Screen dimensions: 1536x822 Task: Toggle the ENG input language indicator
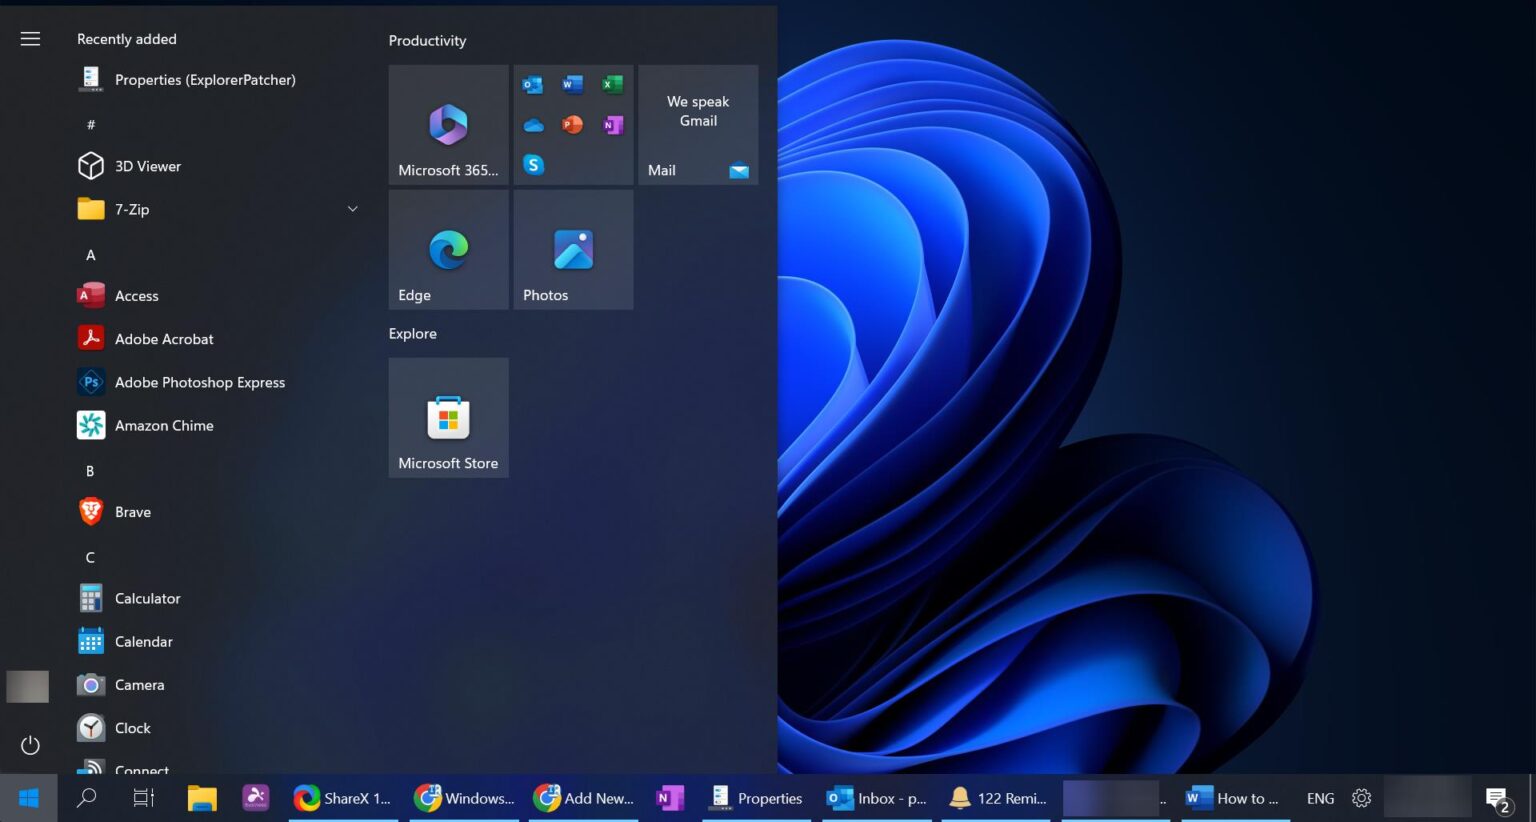[1320, 798]
